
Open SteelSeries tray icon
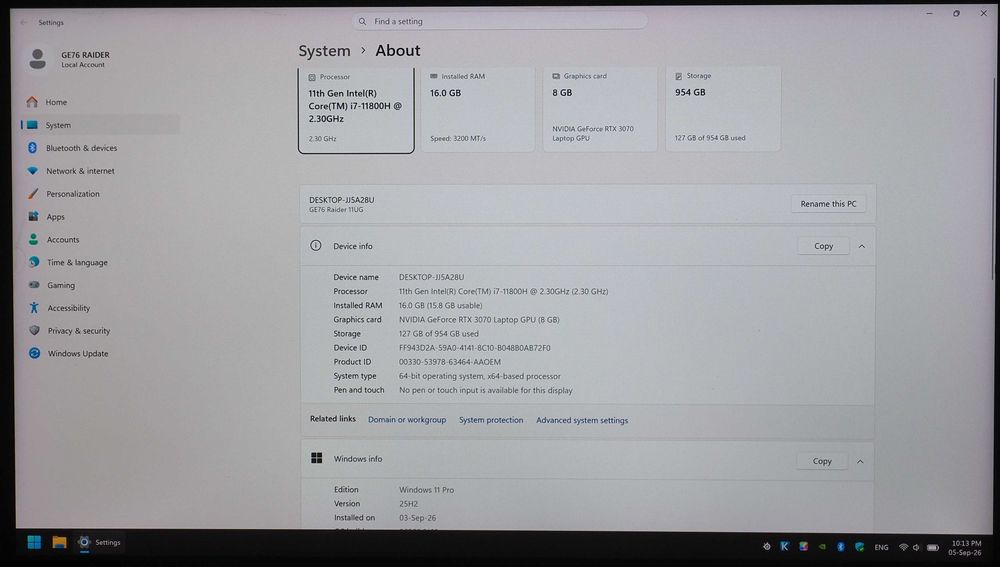pyautogui.click(x=767, y=547)
